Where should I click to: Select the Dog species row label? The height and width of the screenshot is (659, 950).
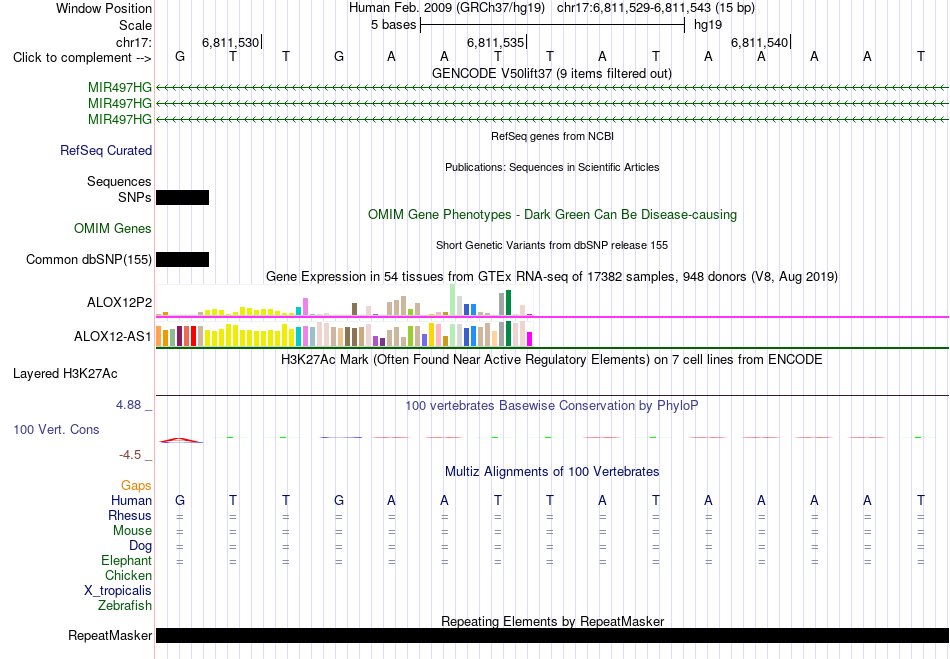[141, 546]
